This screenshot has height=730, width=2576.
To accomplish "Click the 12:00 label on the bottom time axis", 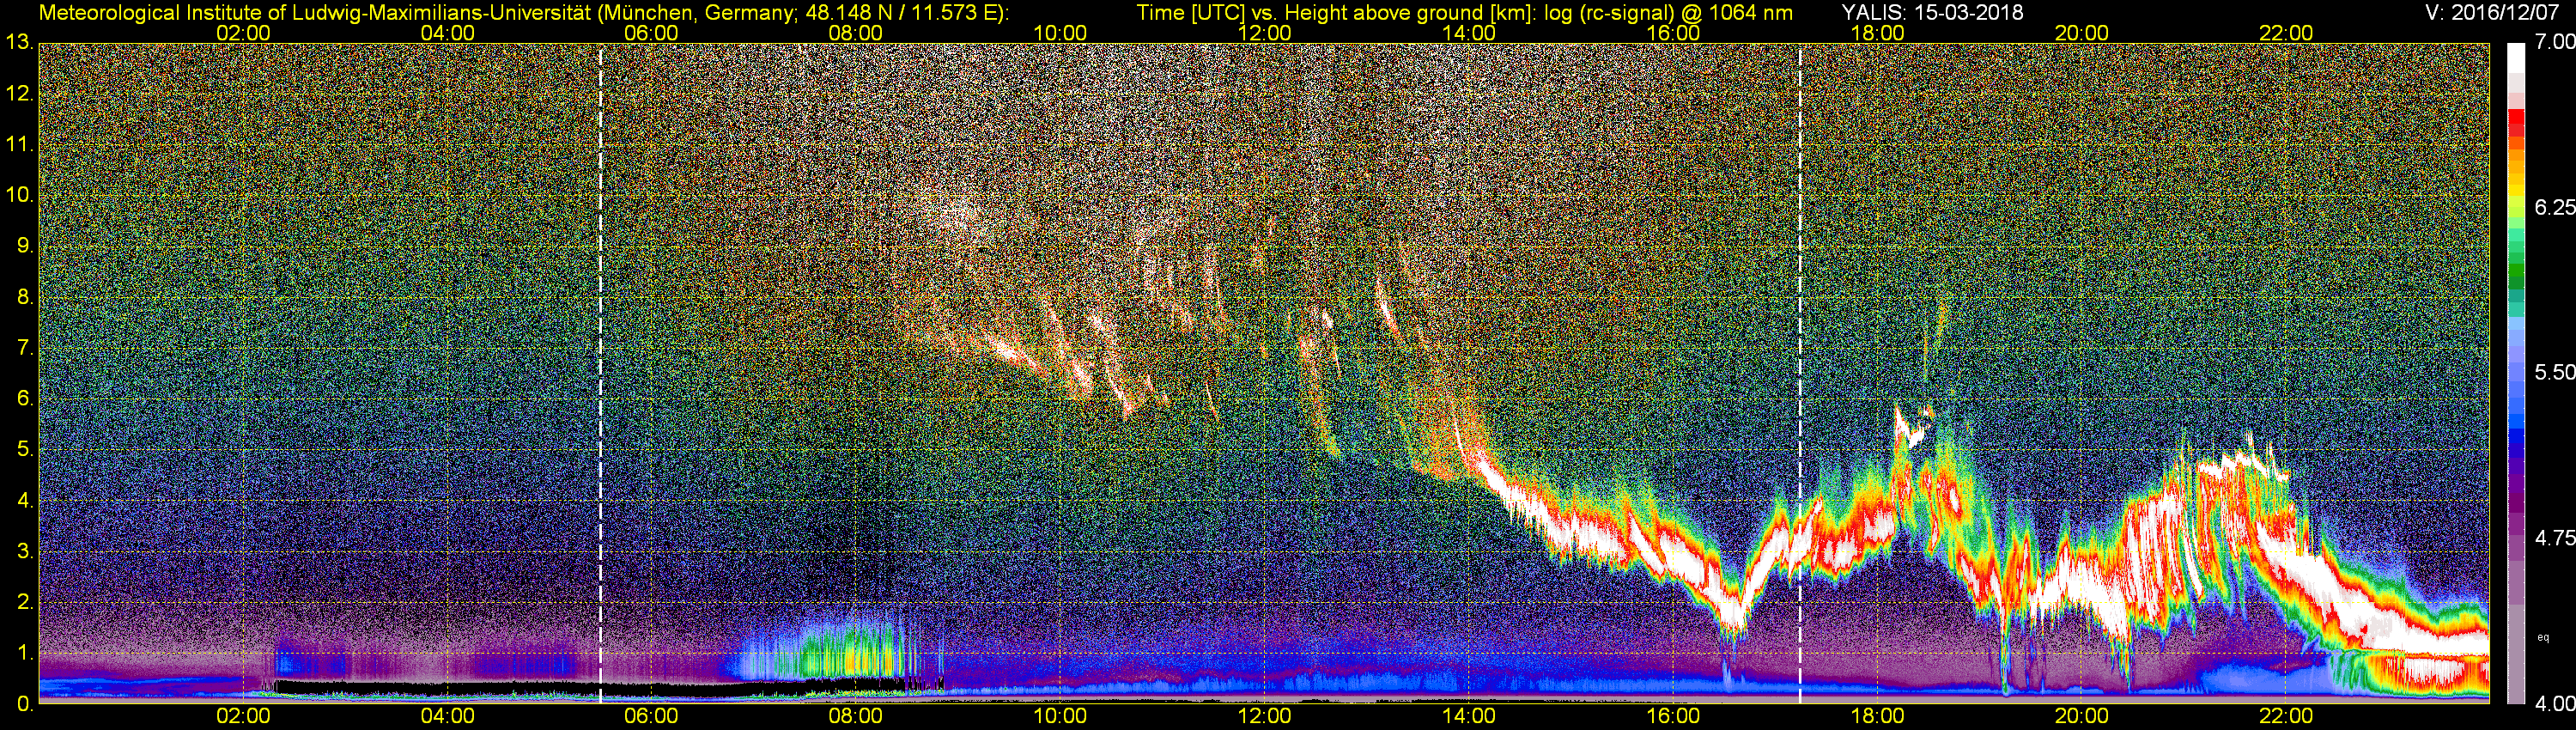I will pyautogui.click(x=1264, y=717).
